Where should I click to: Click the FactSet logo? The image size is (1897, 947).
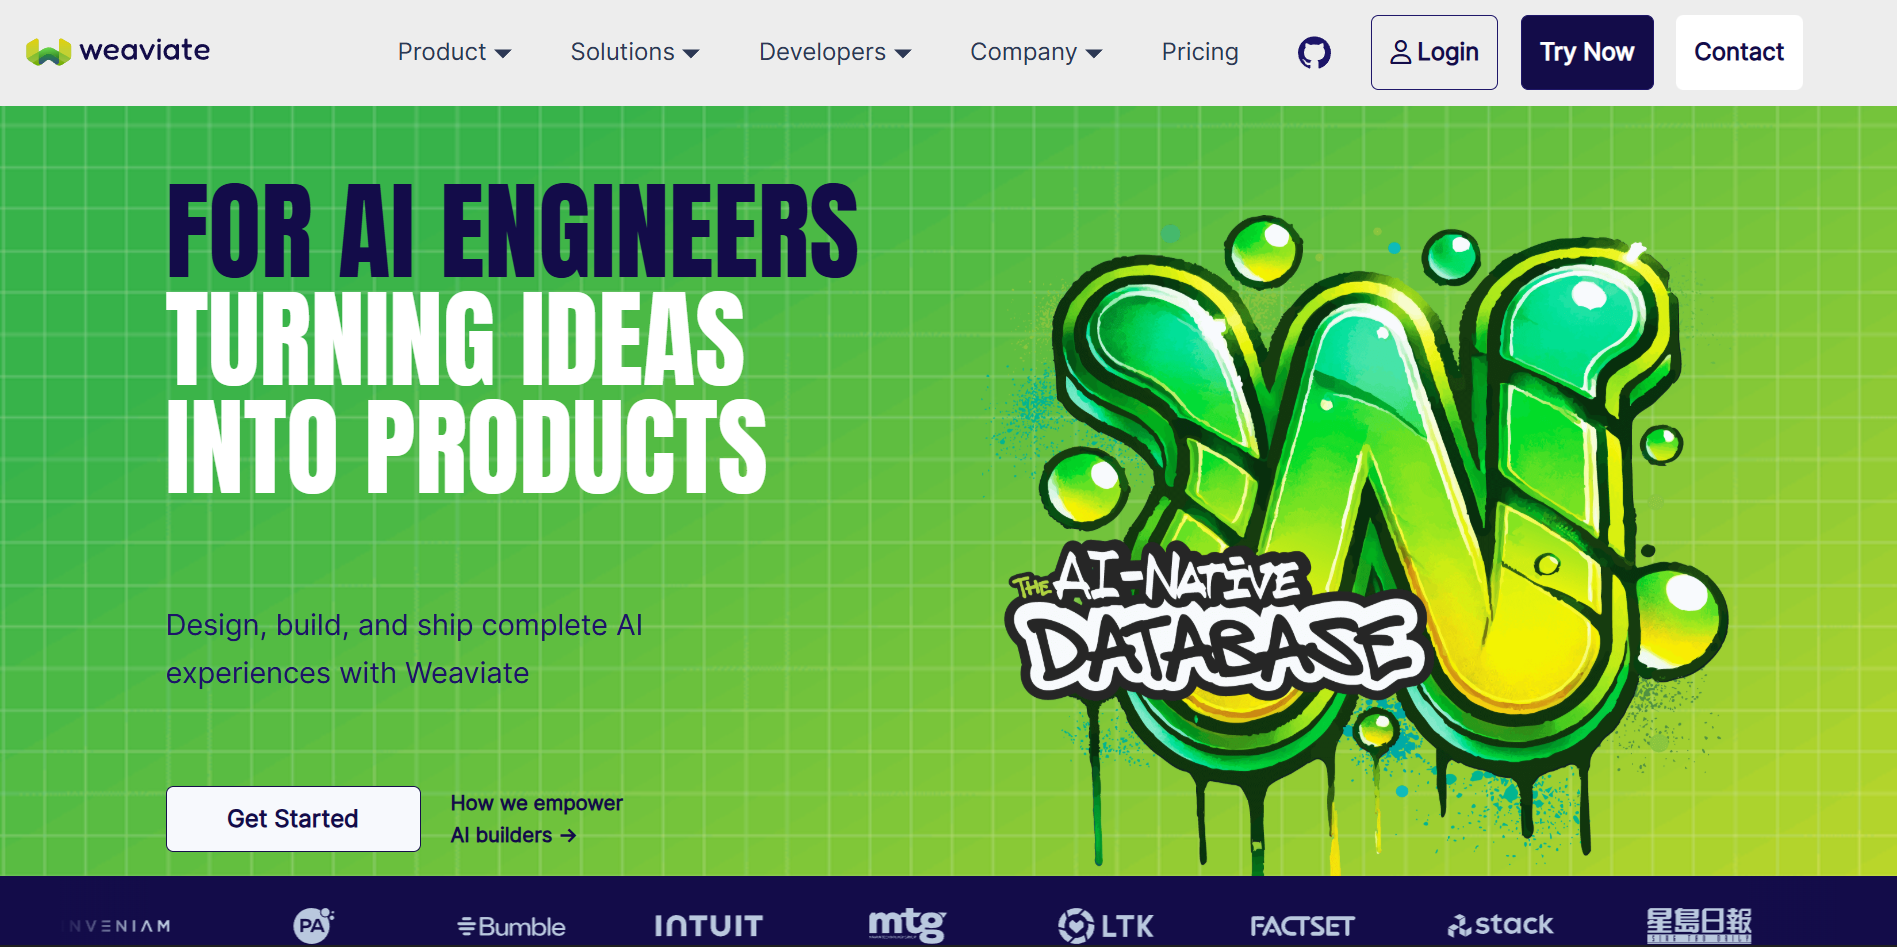click(1302, 926)
